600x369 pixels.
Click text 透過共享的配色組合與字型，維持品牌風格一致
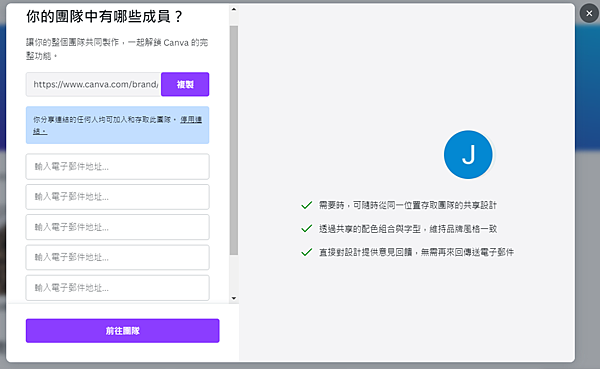coord(408,229)
